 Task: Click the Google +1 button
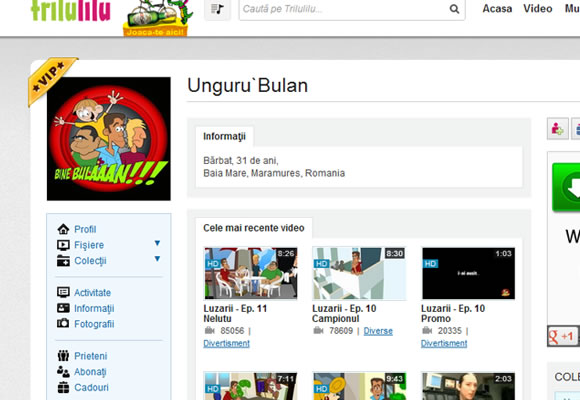563,336
